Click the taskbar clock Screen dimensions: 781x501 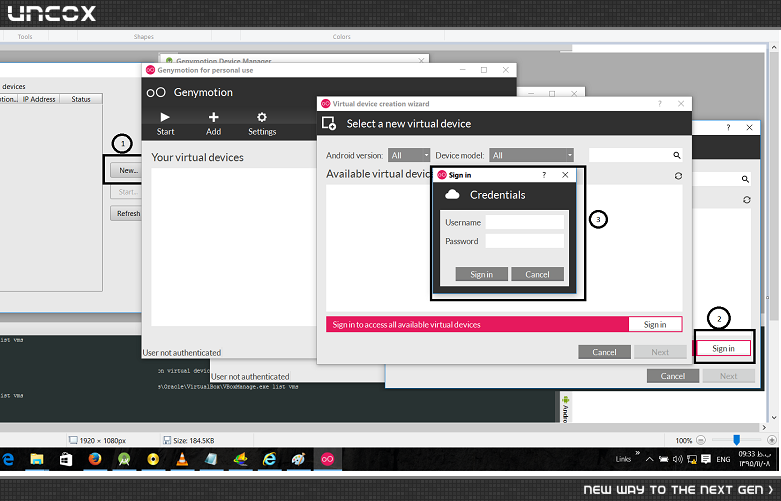(x=755, y=459)
